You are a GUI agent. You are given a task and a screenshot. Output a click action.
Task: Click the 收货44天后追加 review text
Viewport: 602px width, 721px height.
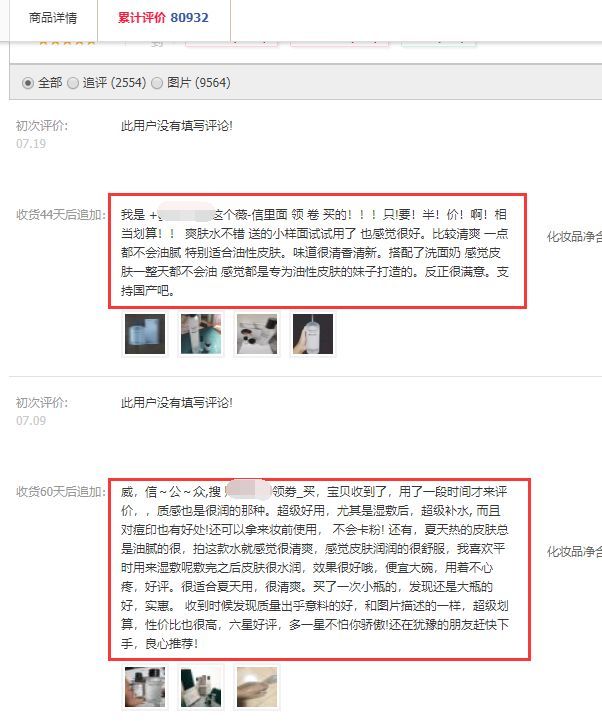[x=315, y=252]
